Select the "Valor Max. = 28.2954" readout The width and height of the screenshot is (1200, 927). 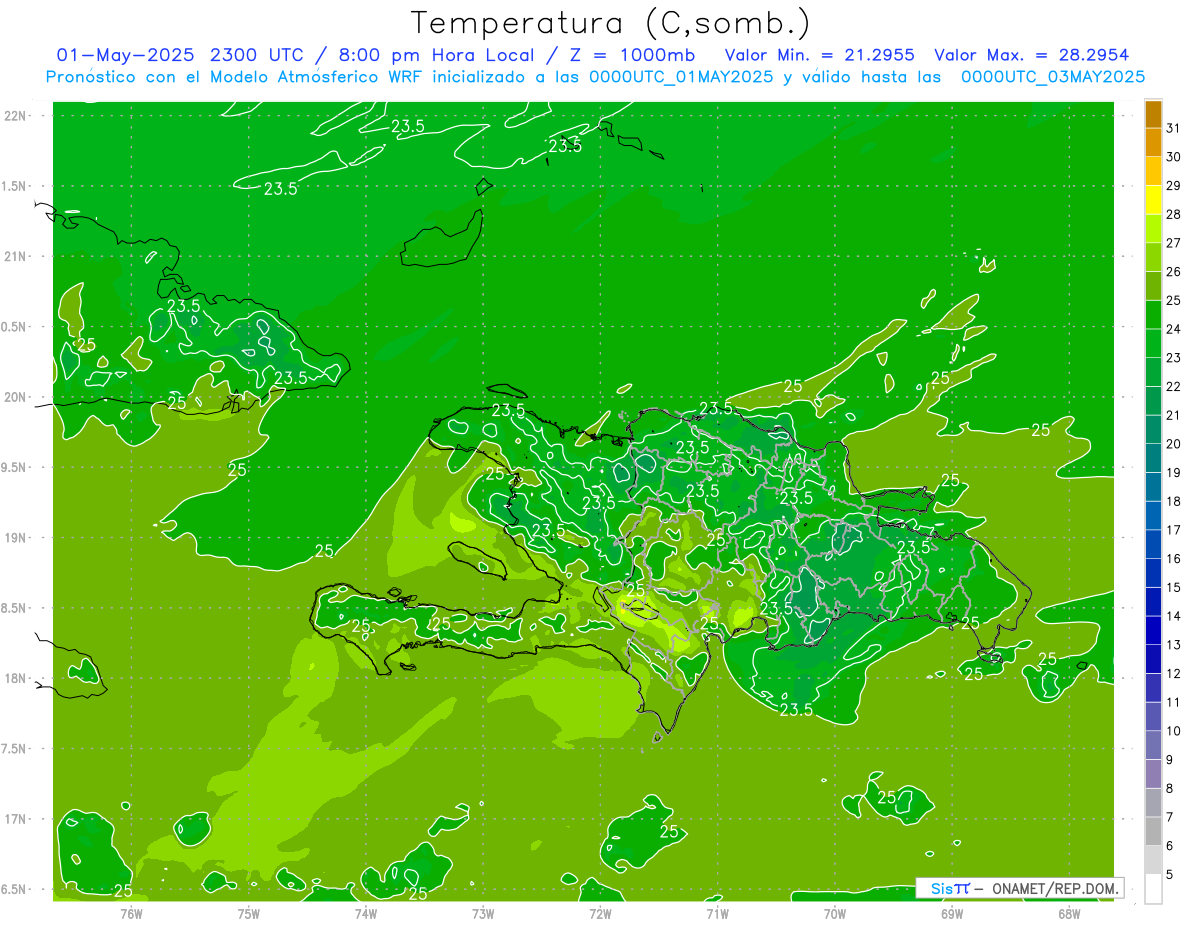click(x=1031, y=55)
